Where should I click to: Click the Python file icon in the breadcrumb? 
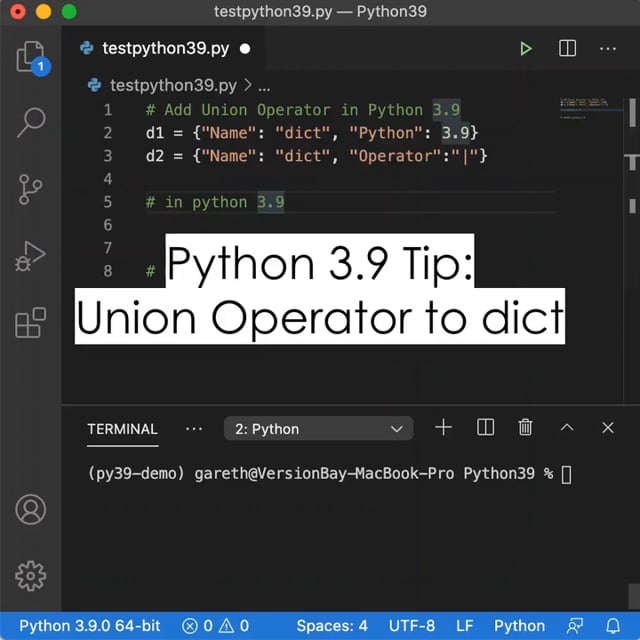pos(94,85)
